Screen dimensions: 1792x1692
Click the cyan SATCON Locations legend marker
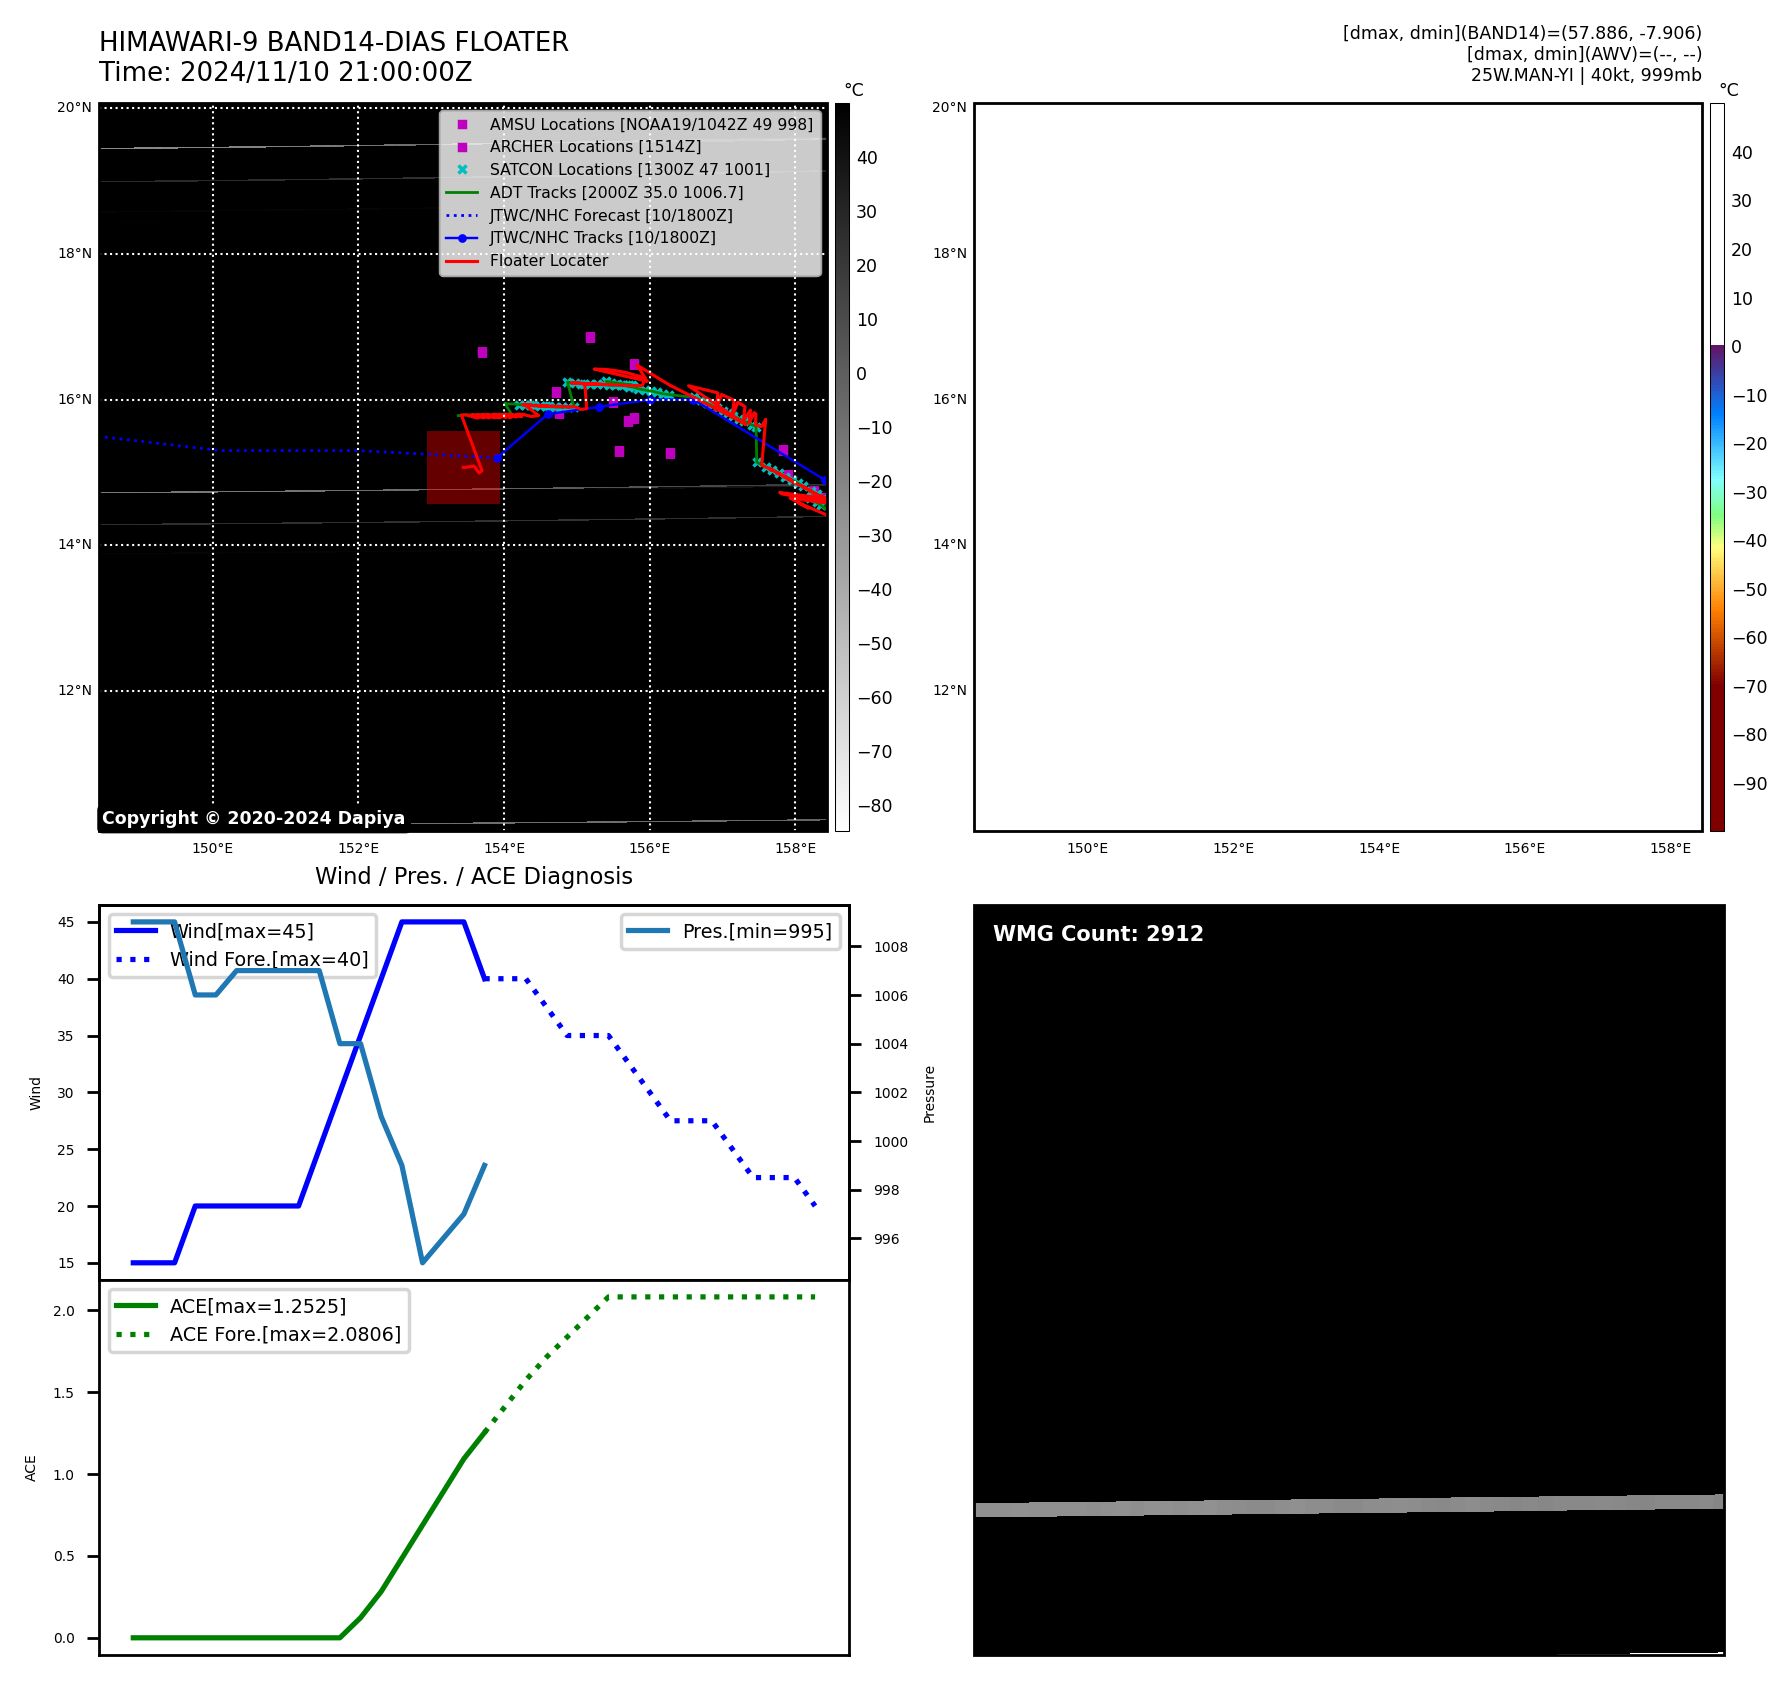(462, 170)
